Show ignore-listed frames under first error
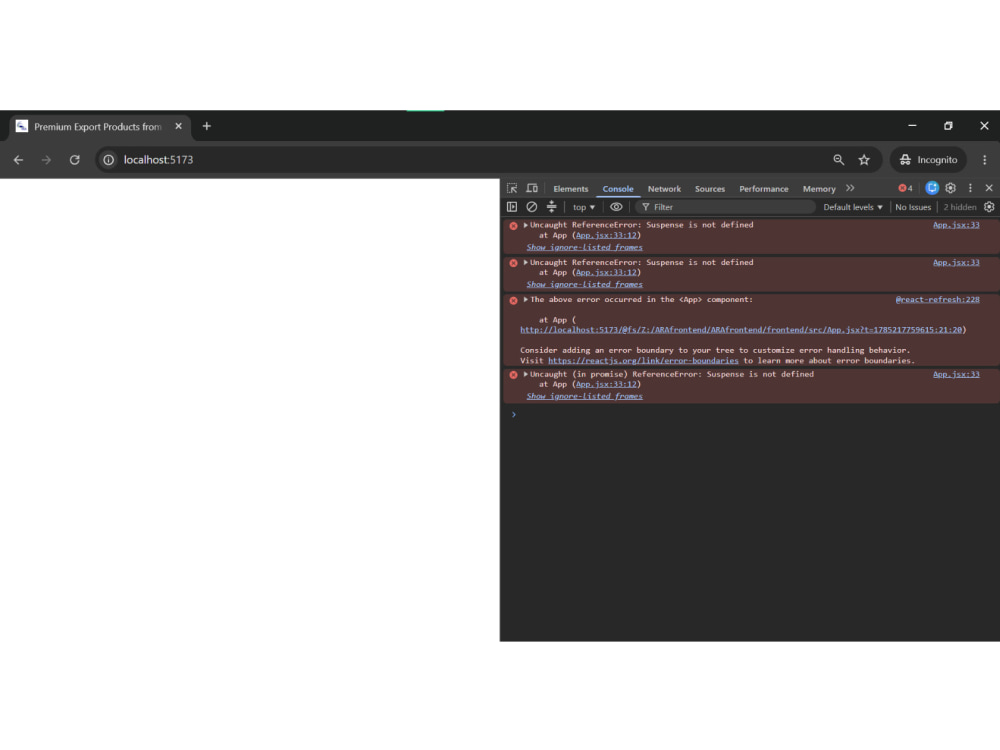 584,247
